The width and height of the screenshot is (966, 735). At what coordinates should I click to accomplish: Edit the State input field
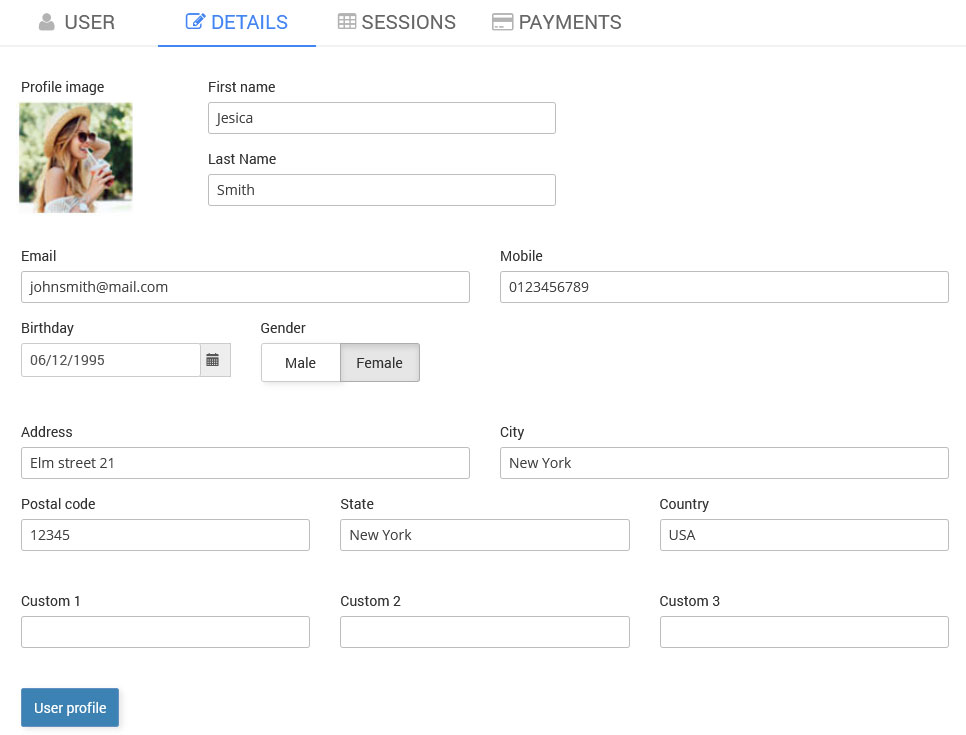tap(484, 535)
